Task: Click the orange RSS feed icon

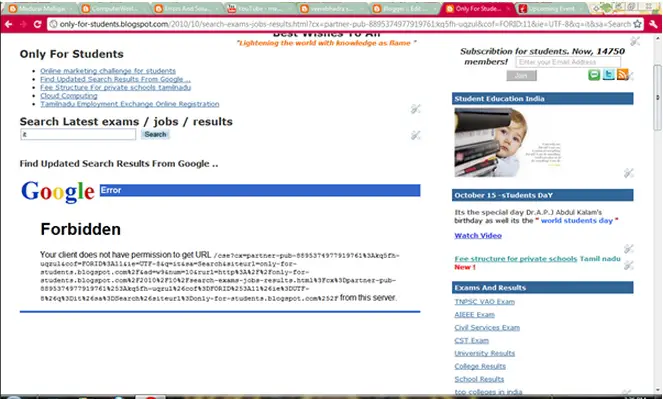Action: coord(622,75)
